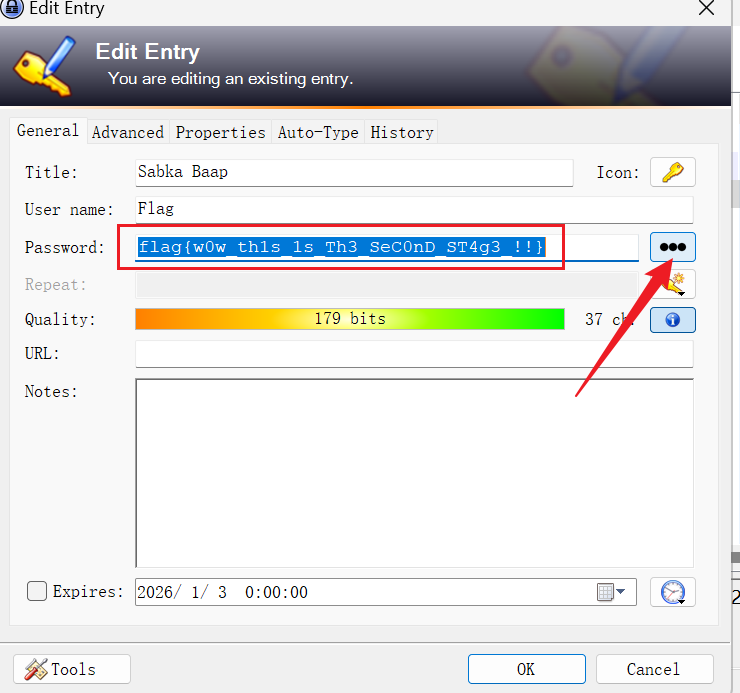Enable the Expires checkbox
The width and height of the screenshot is (740, 693).
[x=37, y=592]
